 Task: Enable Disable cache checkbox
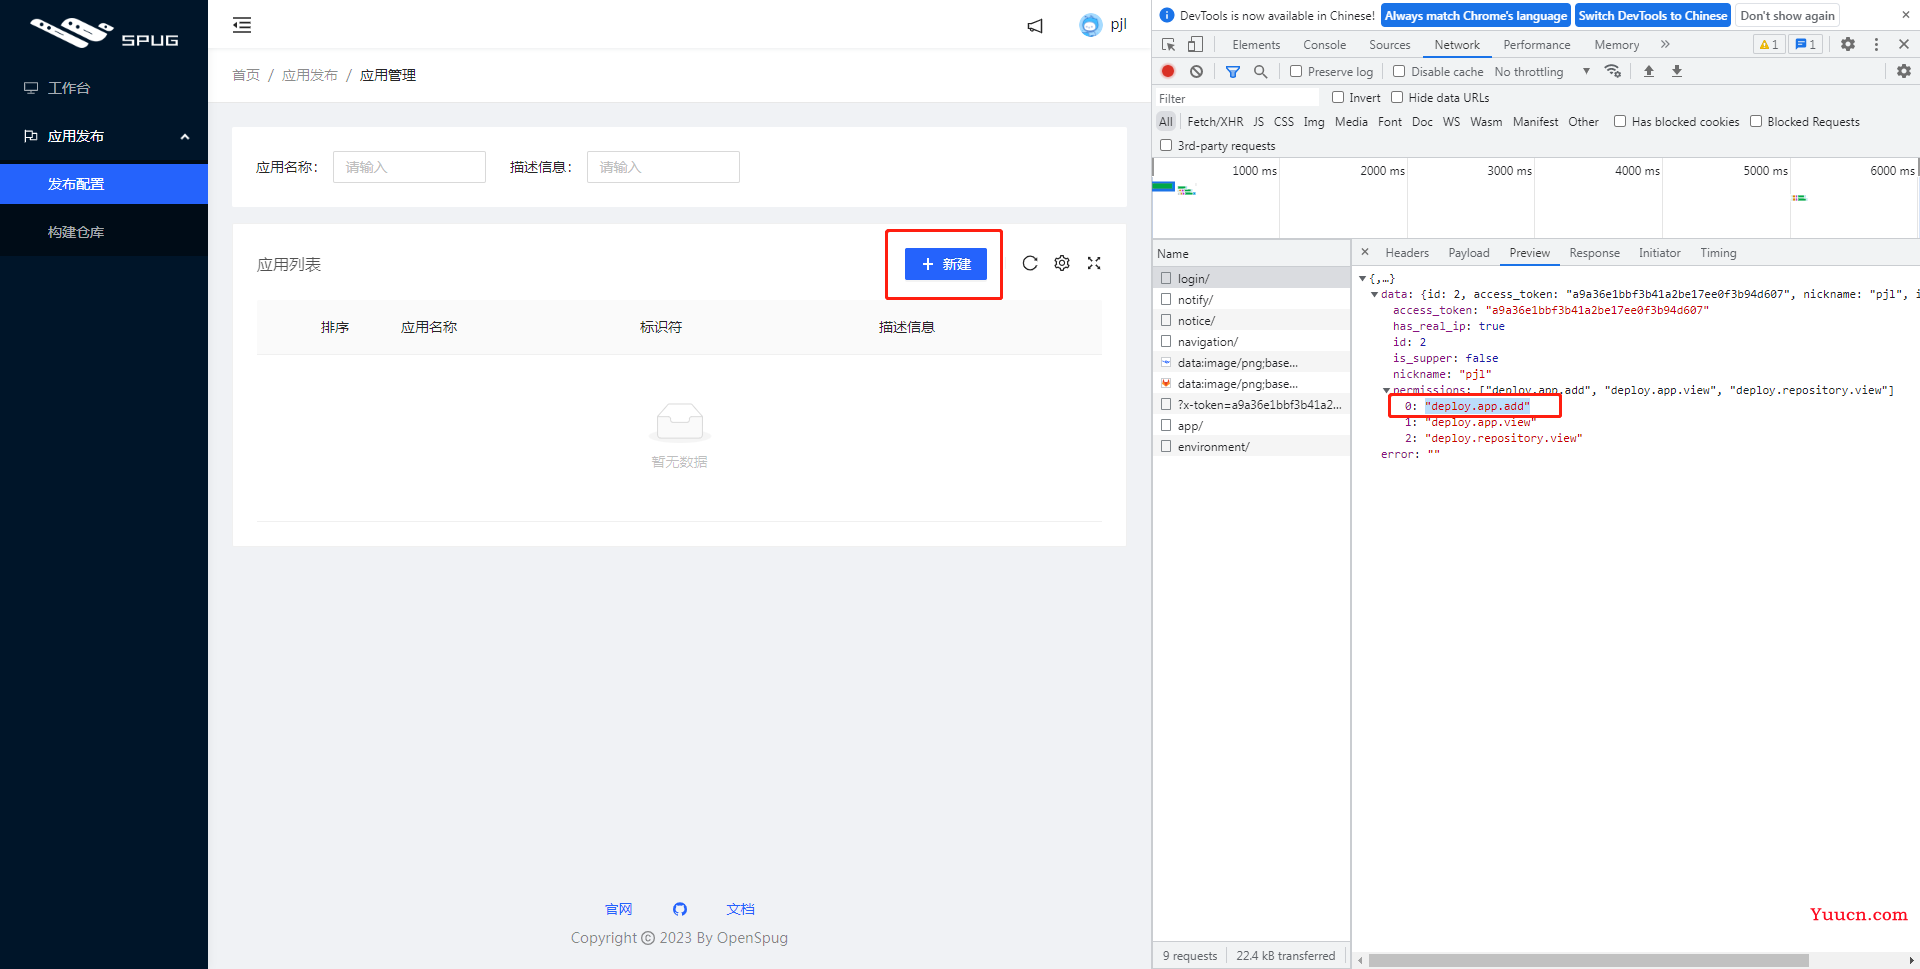[1399, 71]
